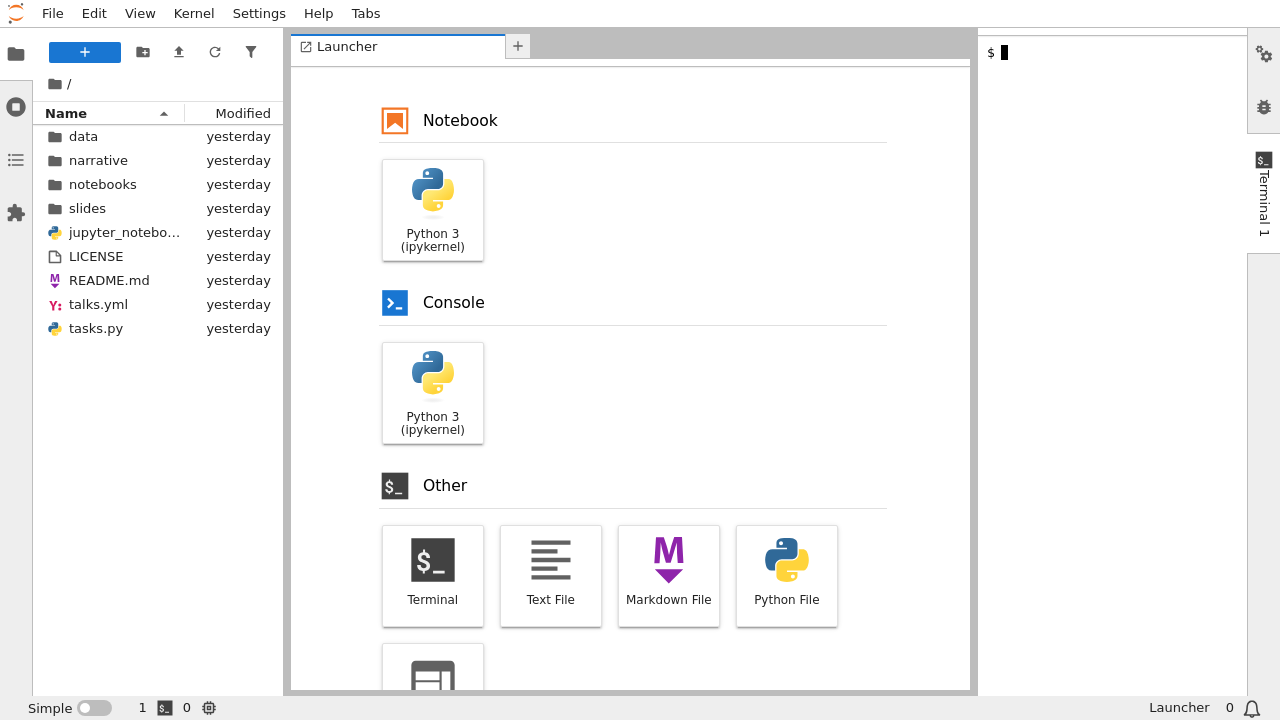The height and width of the screenshot is (720, 1280).
Task: Sort files by Name column header
Action: (66, 113)
